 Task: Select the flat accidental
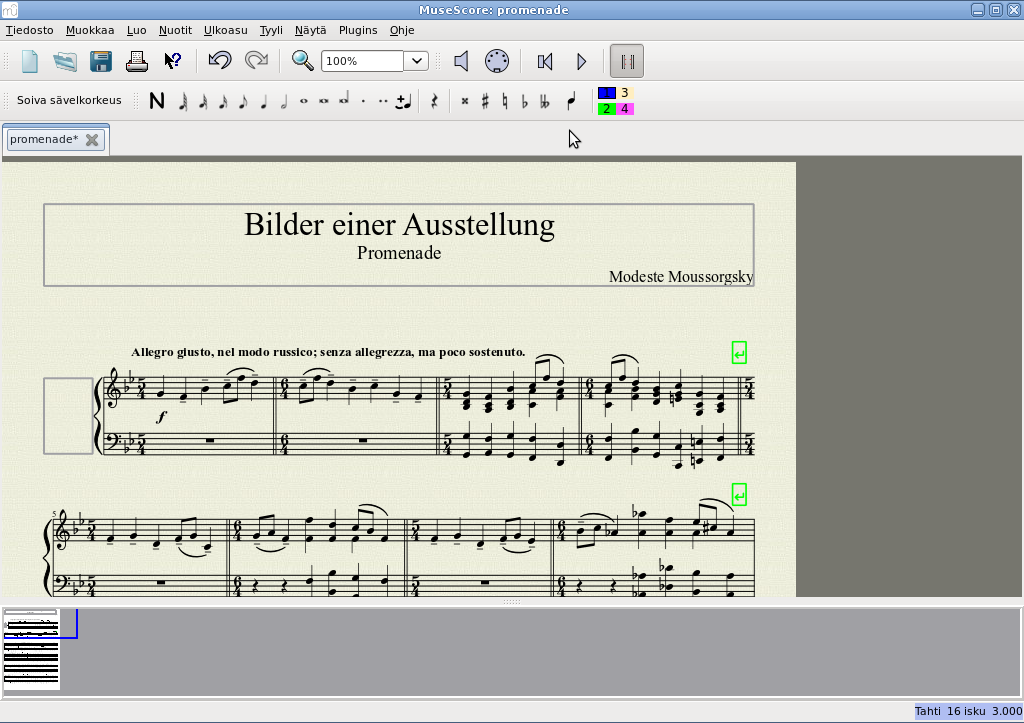(525, 101)
